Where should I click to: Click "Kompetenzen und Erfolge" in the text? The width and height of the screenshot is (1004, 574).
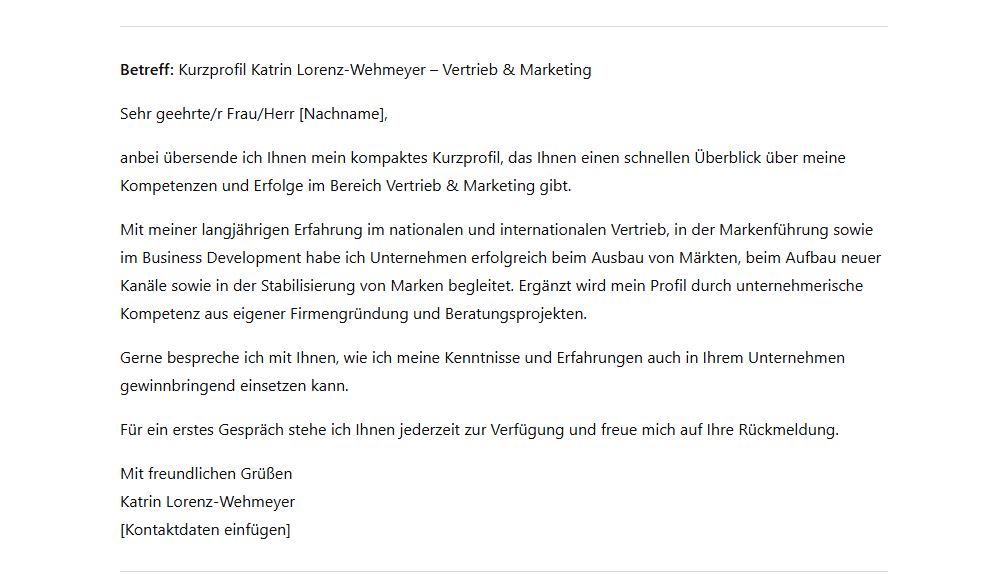[x=206, y=186]
